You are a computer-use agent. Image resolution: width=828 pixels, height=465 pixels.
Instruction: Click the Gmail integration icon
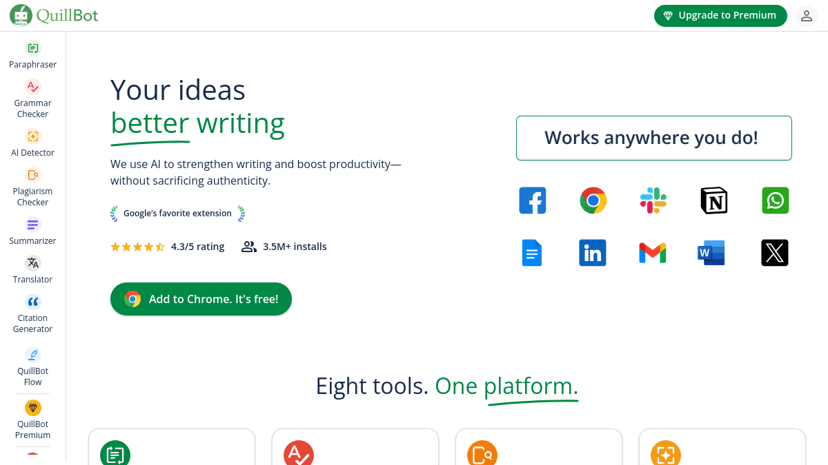(653, 253)
